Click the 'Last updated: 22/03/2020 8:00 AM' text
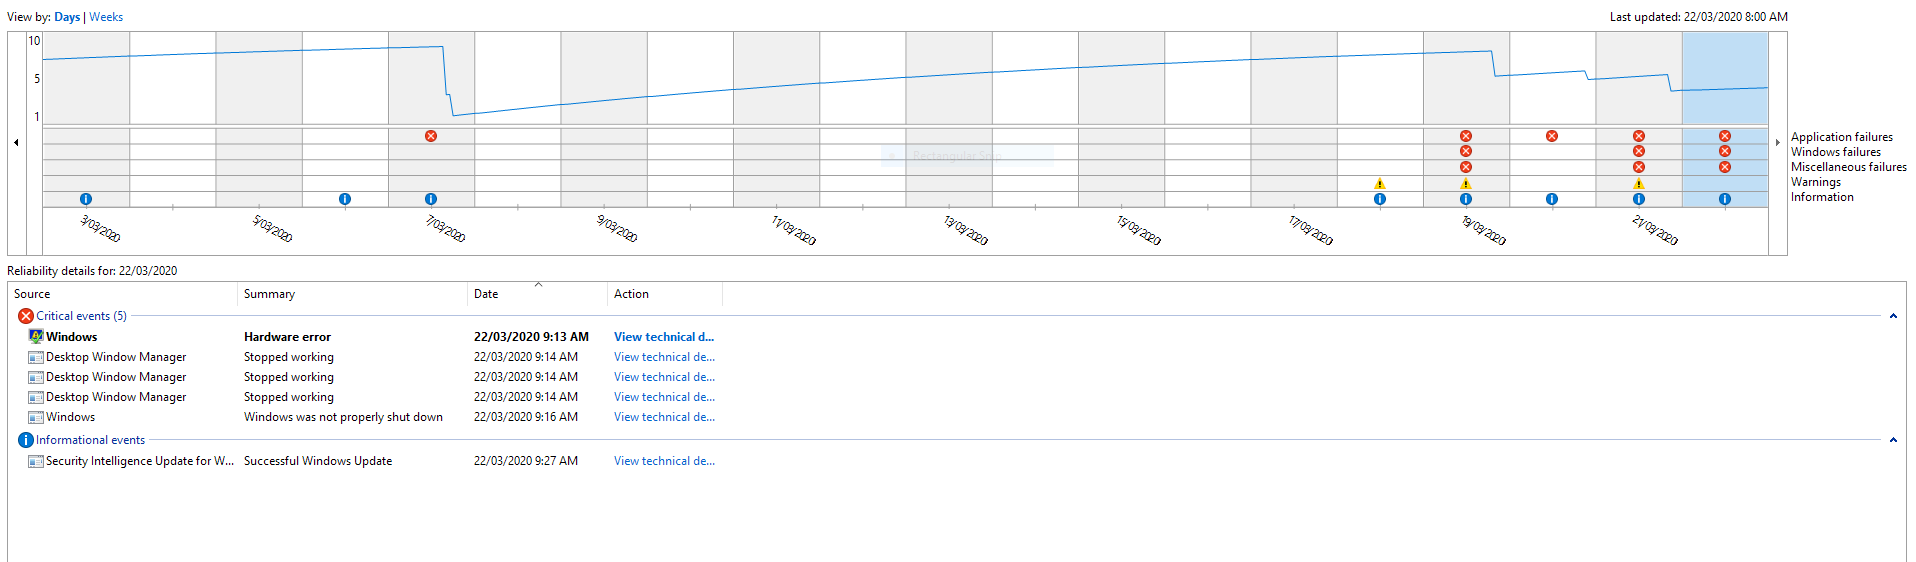The width and height of the screenshot is (1916, 562). click(x=1699, y=17)
